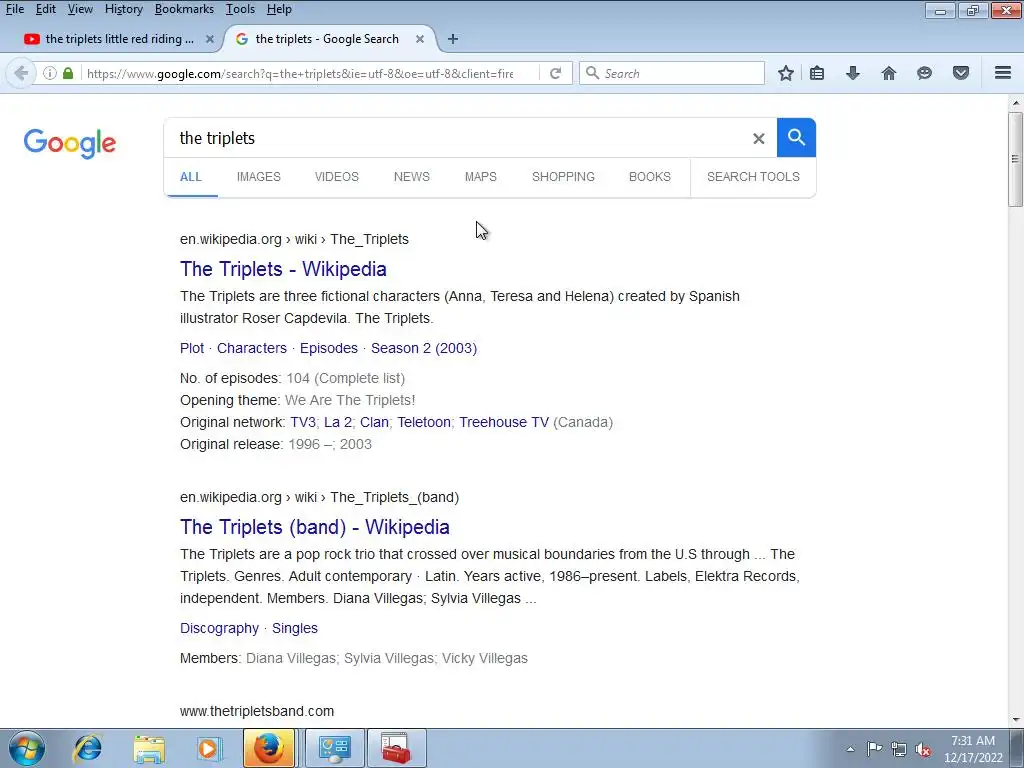Screen dimensions: 1024x768
Task: Click the Firefox toolbar Search box
Action: (x=671, y=73)
